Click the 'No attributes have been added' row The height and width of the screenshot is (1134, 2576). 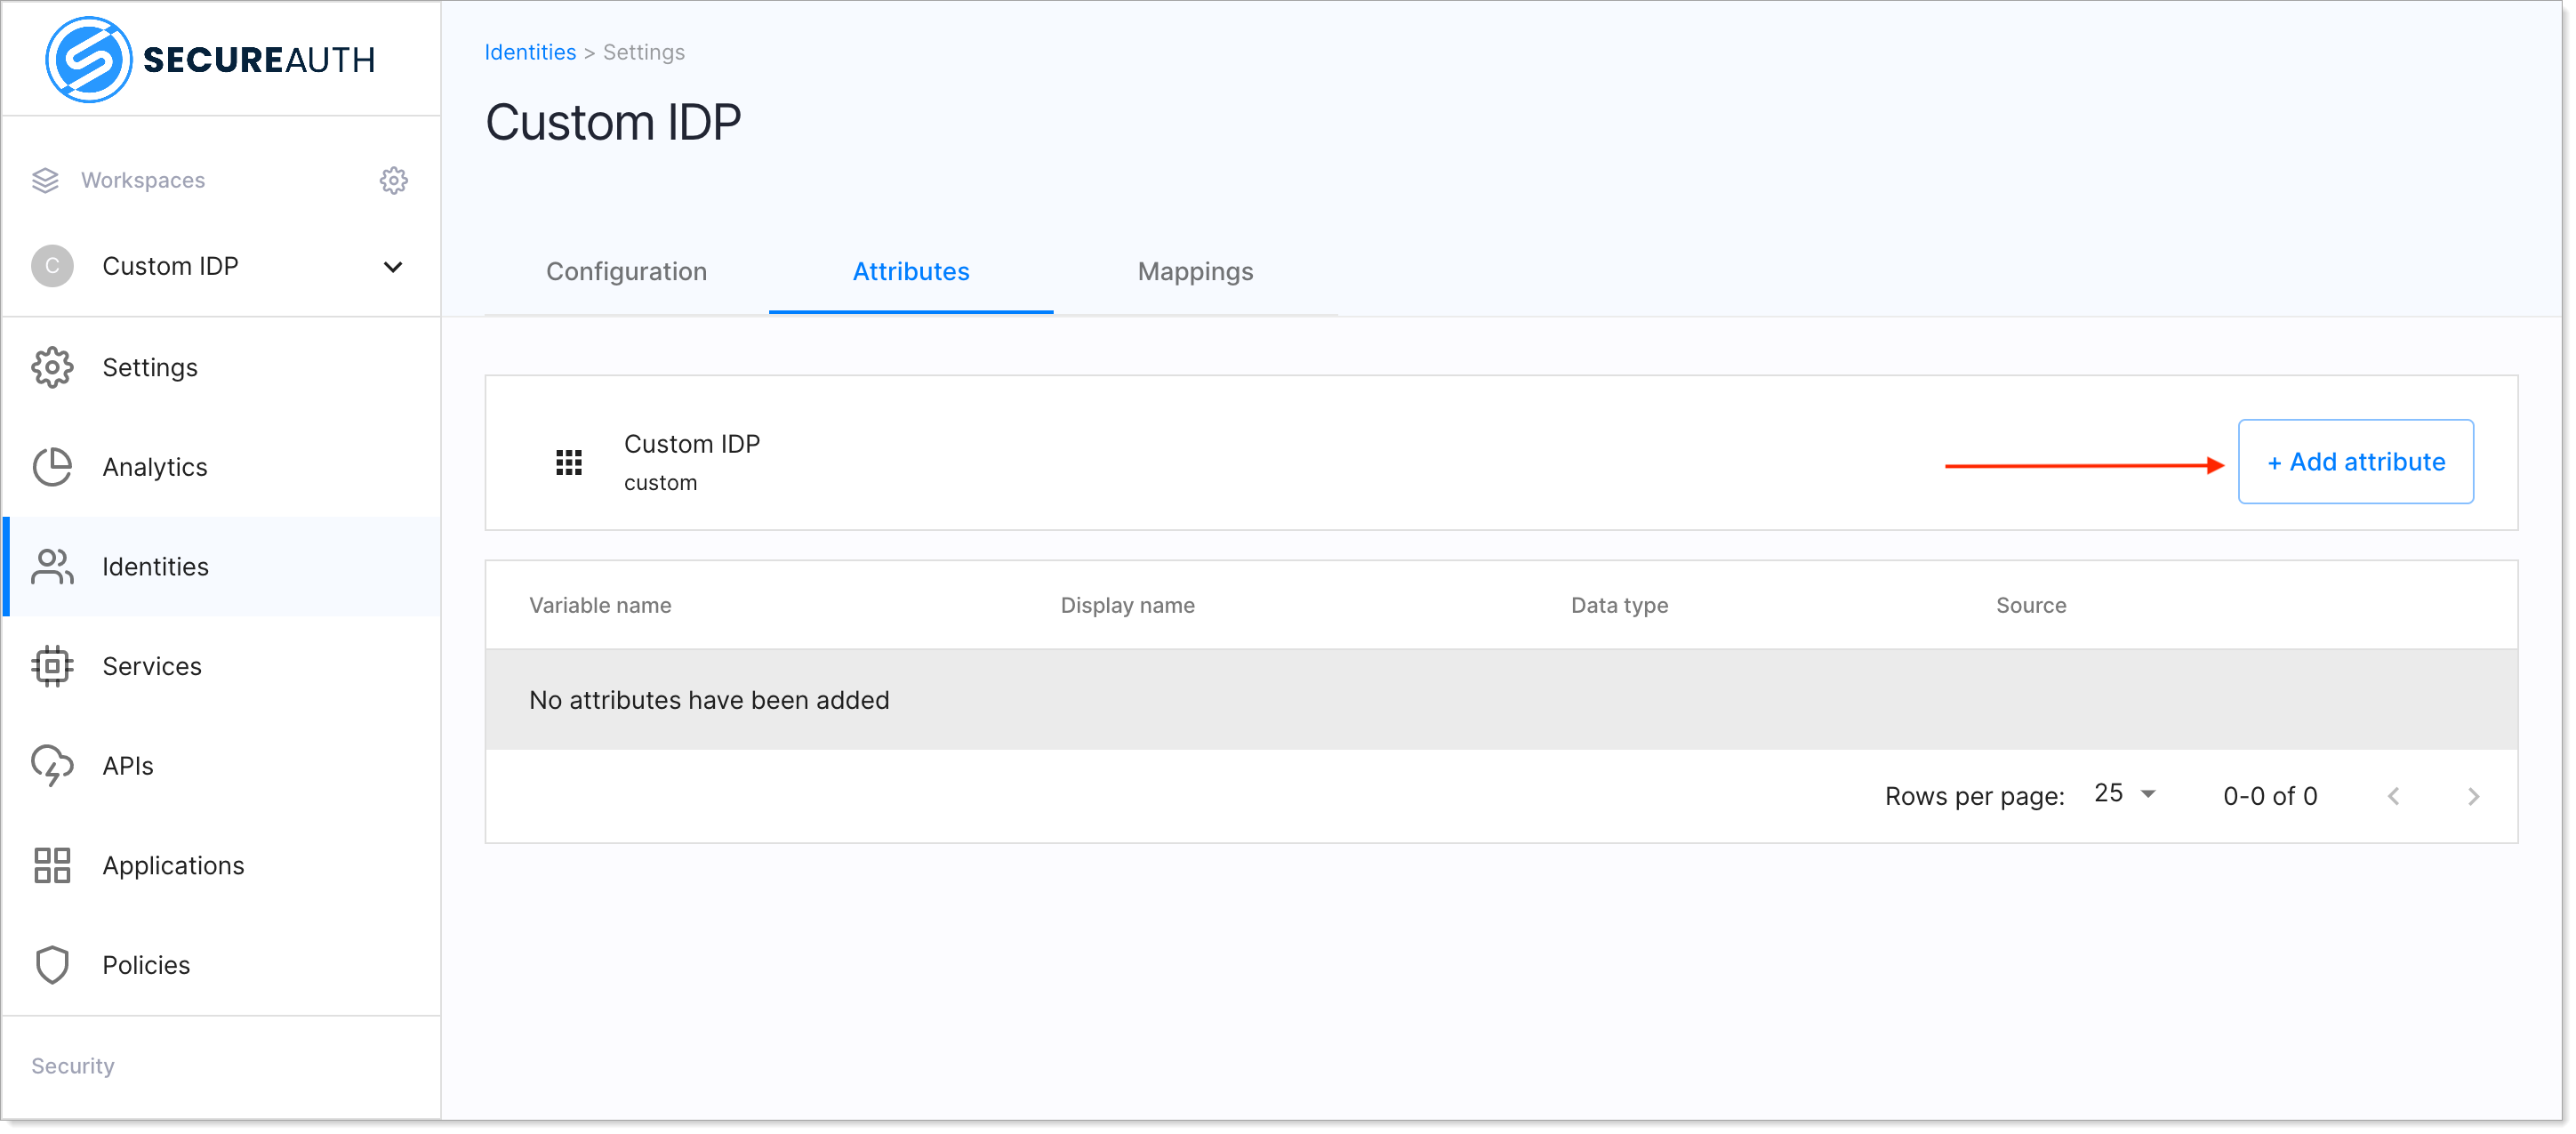pos(1501,700)
